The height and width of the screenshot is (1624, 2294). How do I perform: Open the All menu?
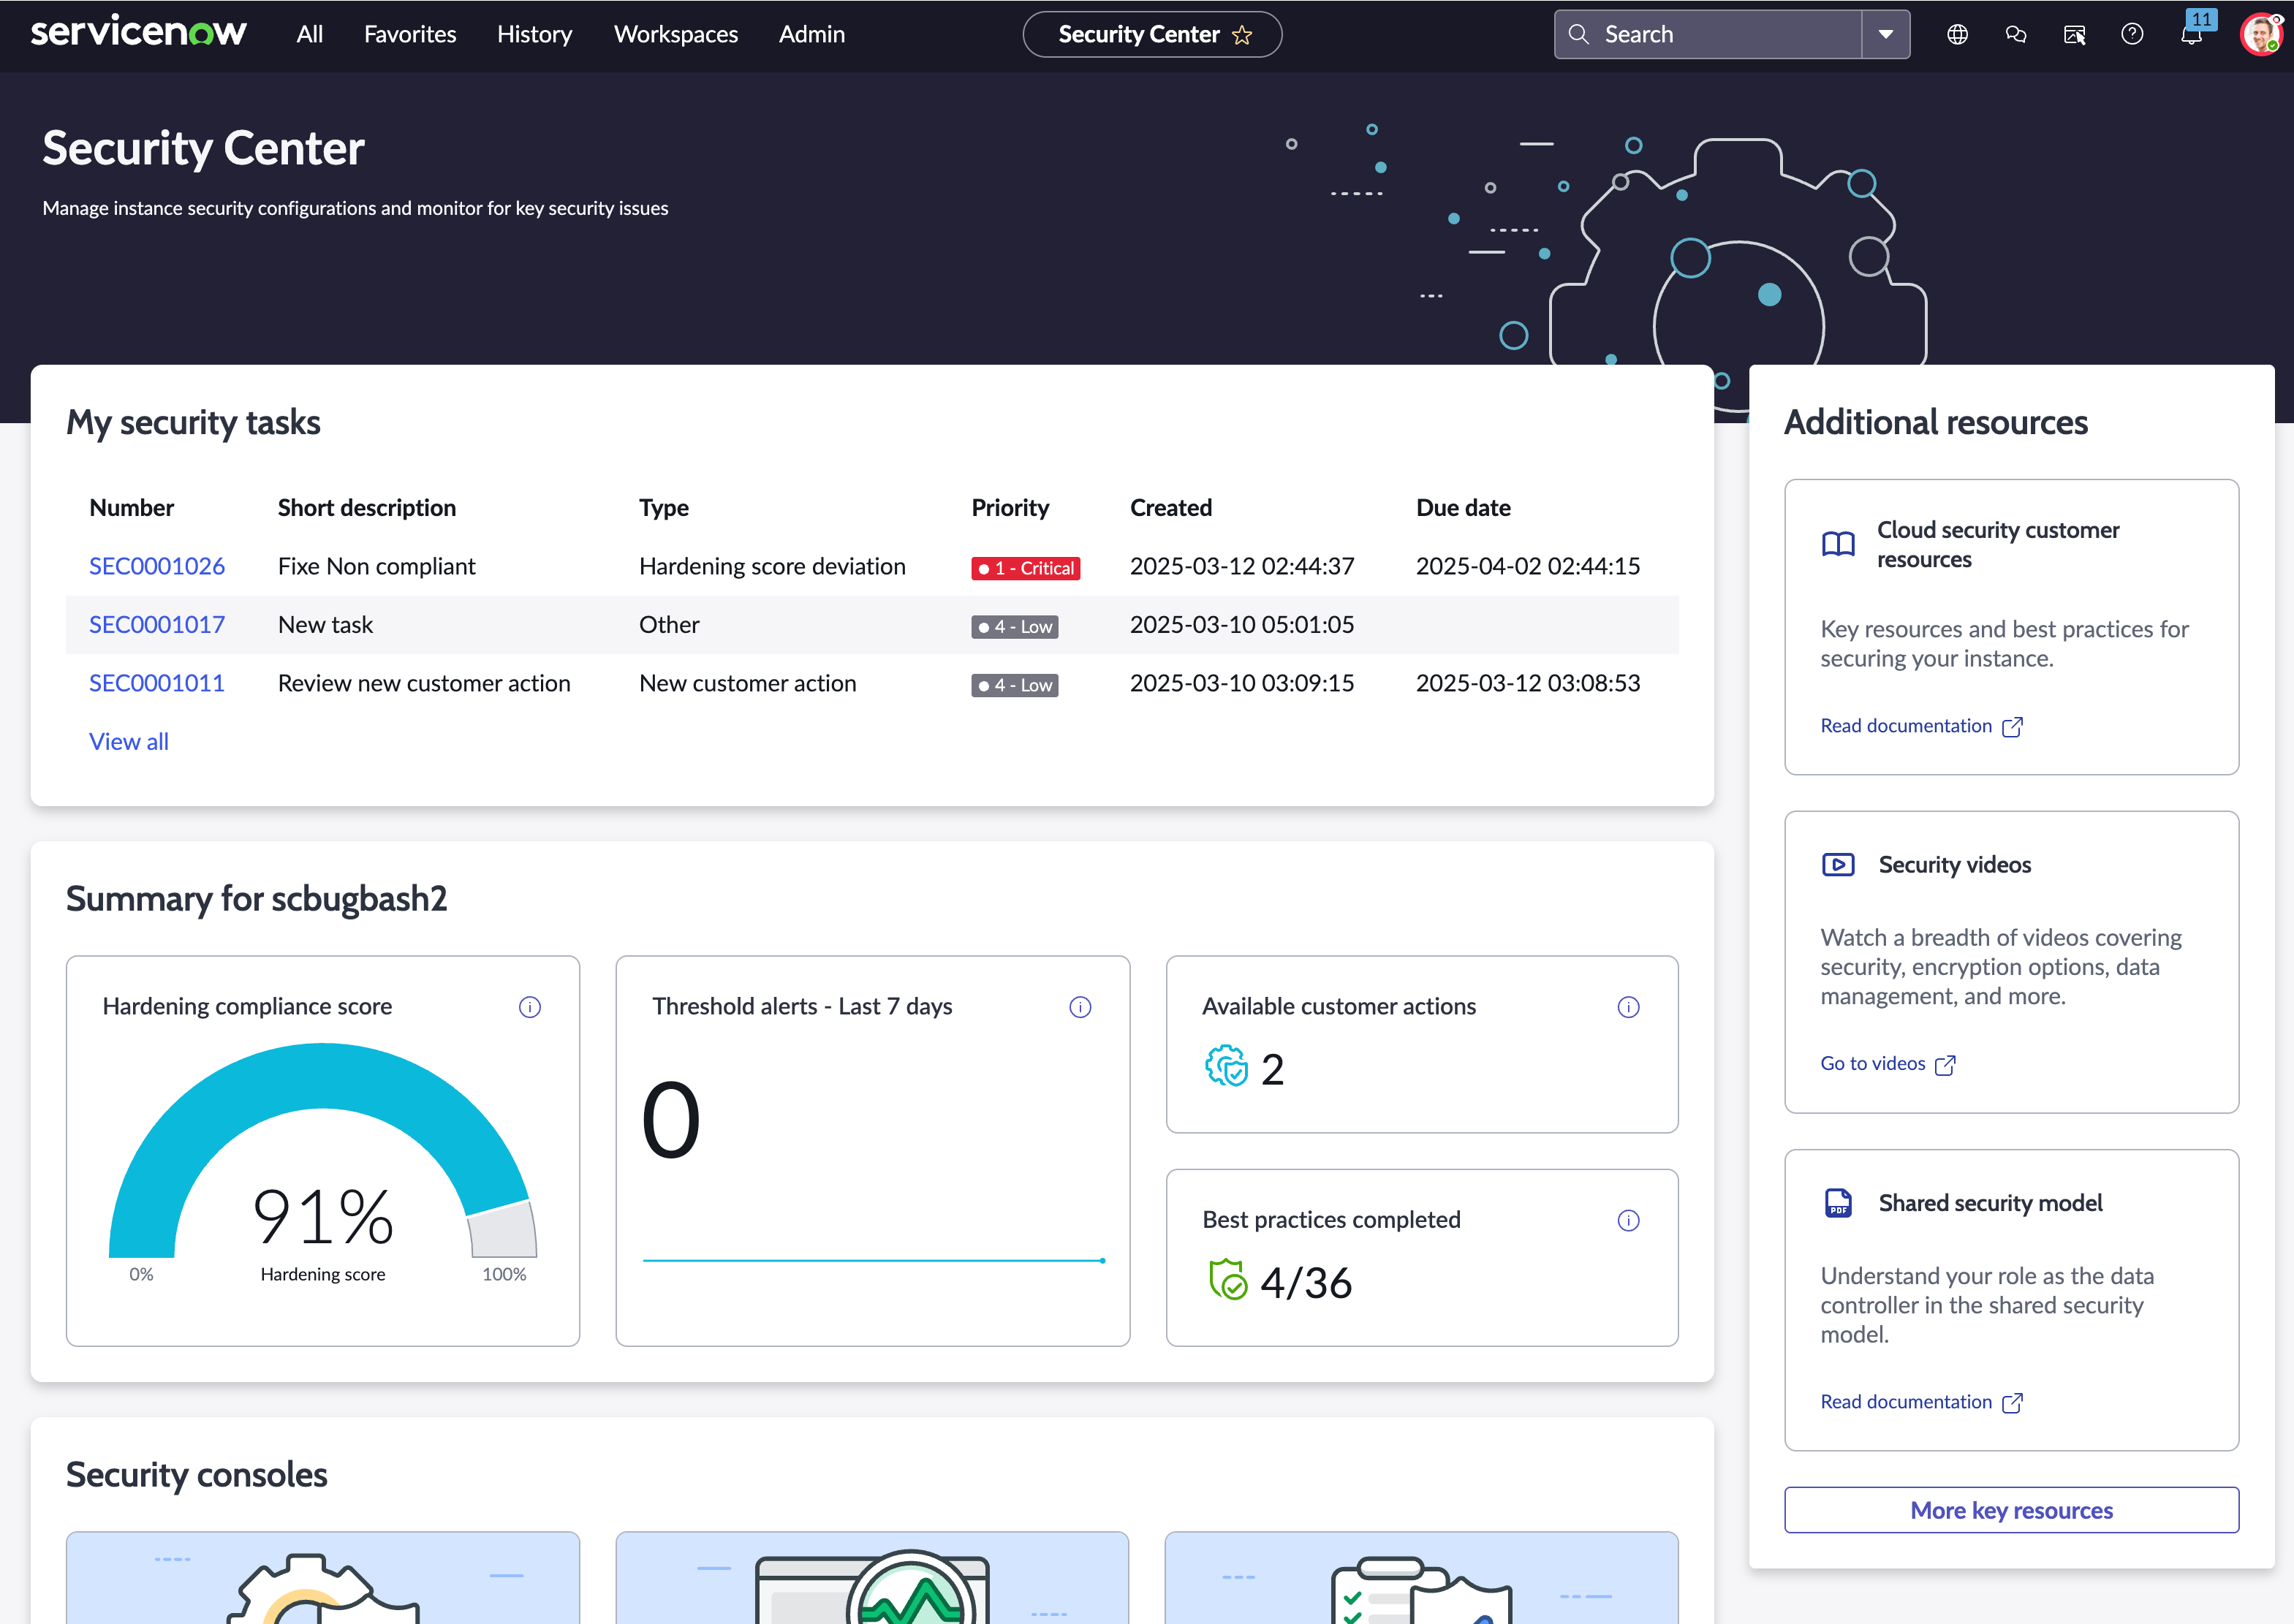310,34
